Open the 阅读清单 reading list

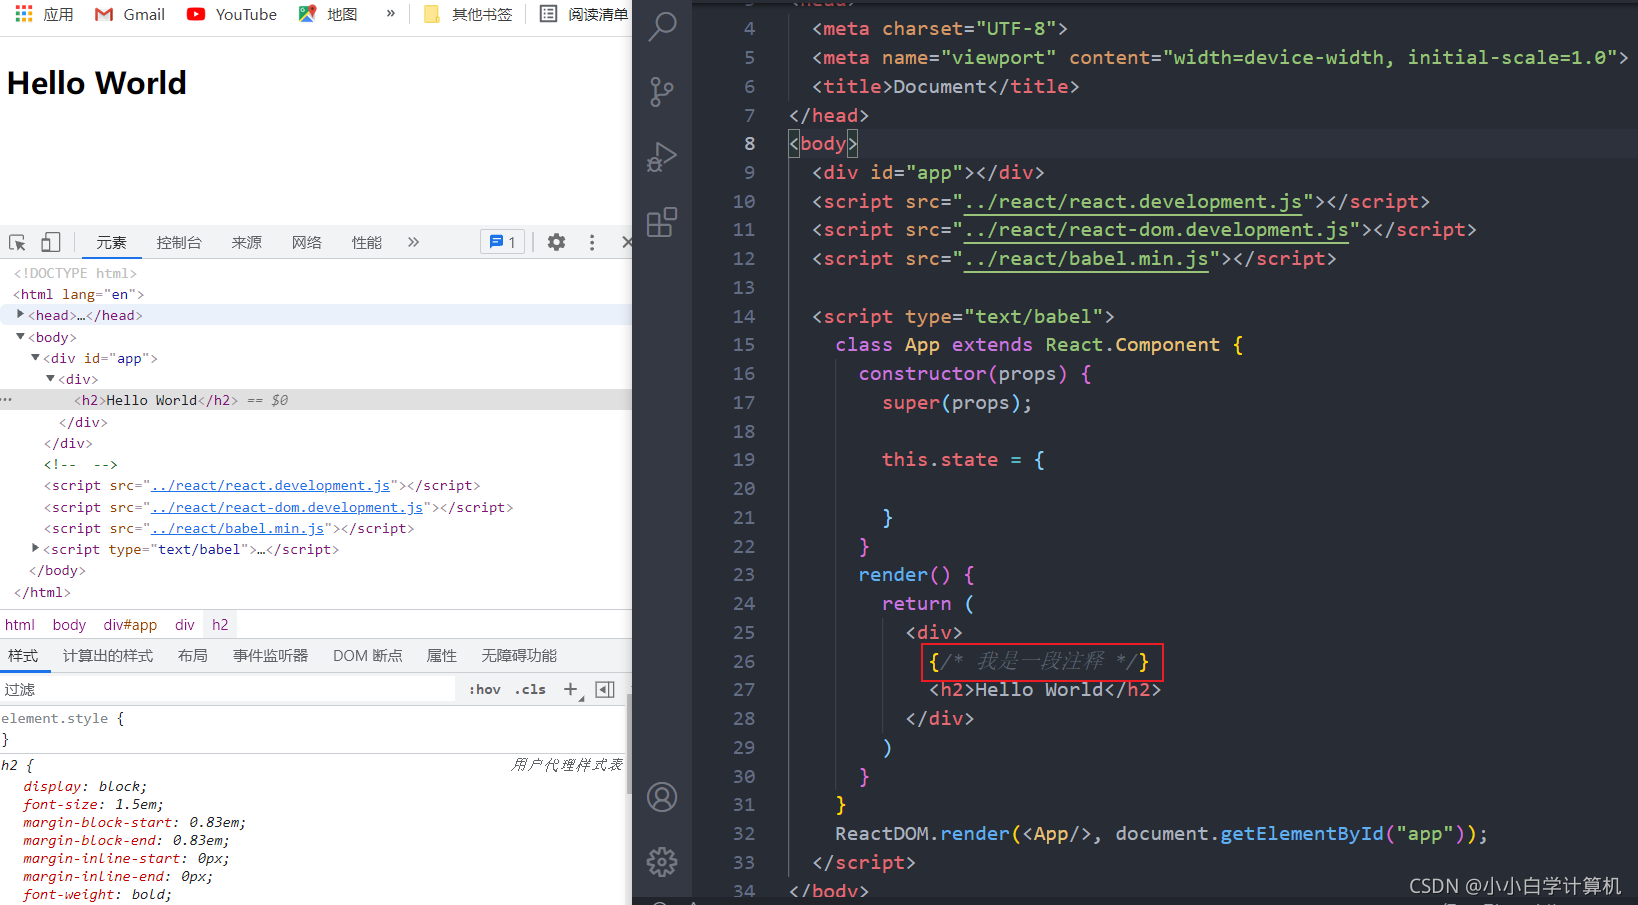click(x=584, y=14)
